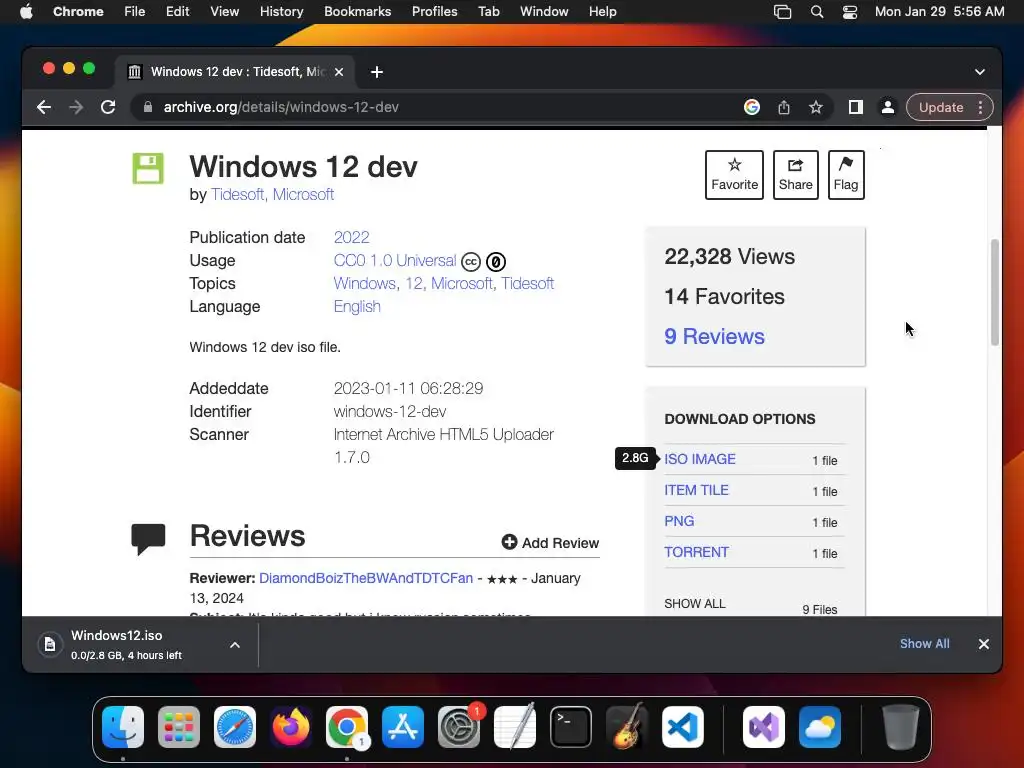Viewport: 1024px width, 768px height.
Task: Open a new tab with the plus button
Action: [x=377, y=72]
